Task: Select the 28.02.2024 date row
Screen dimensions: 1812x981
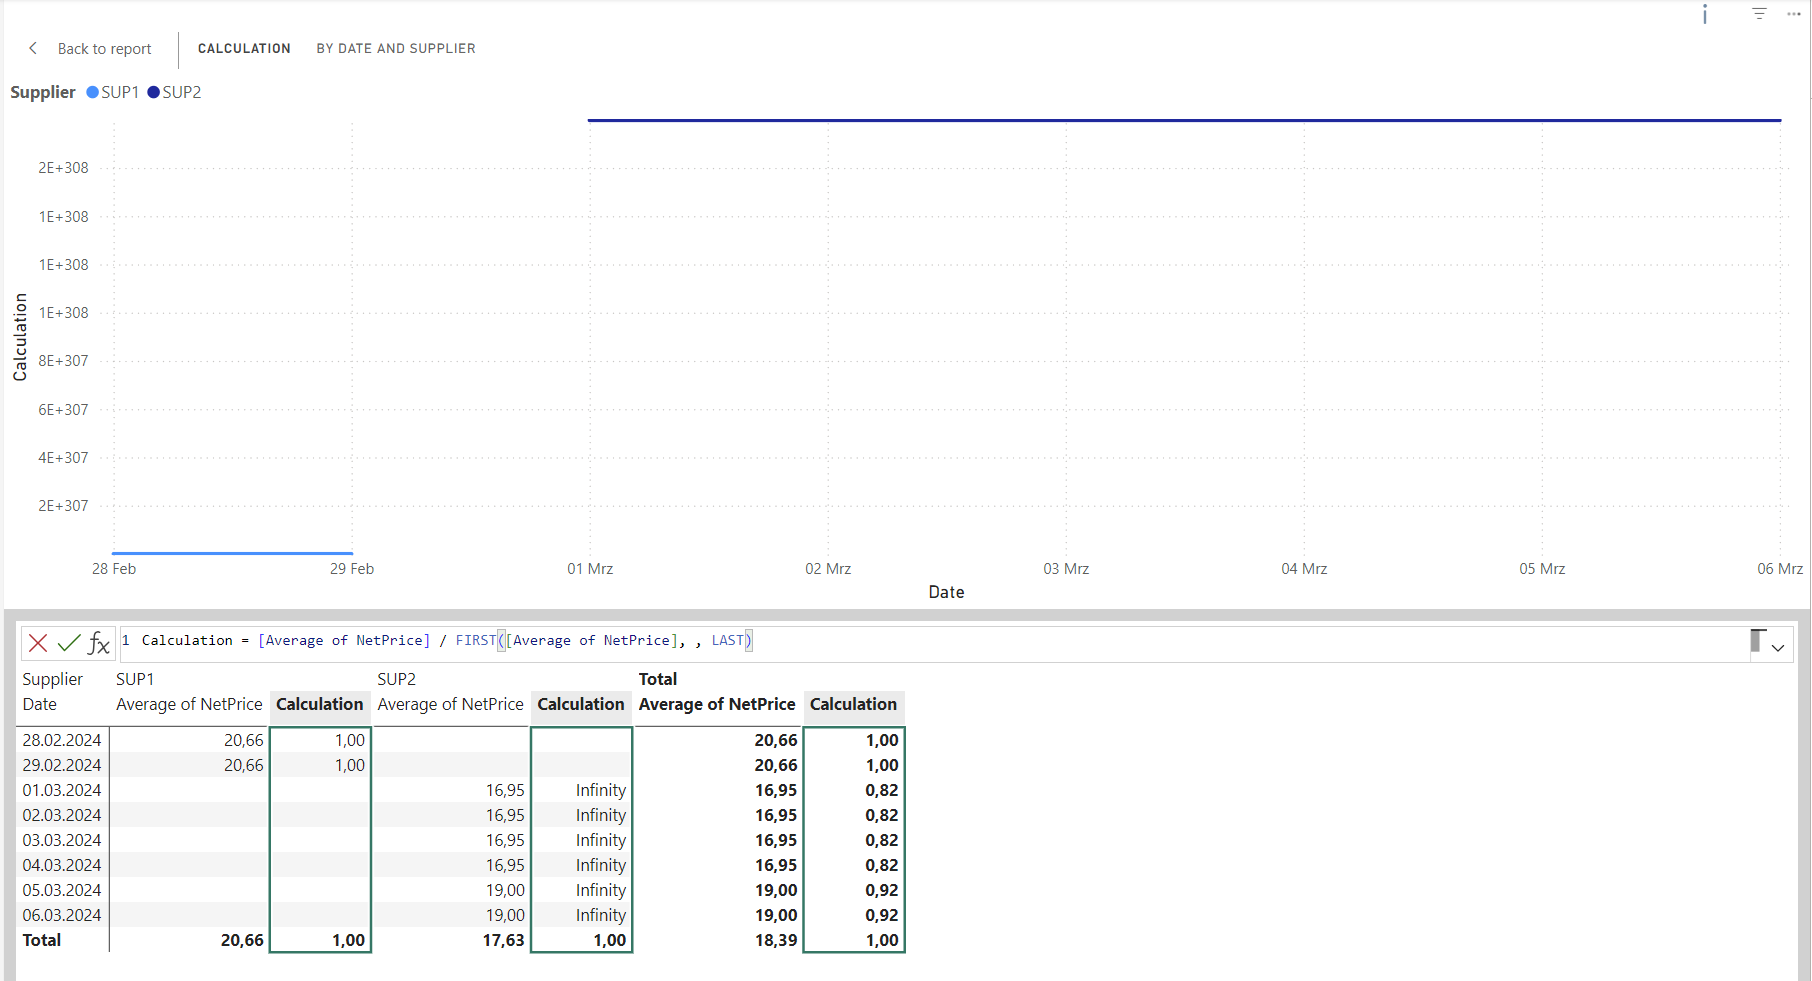Action: coord(62,741)
